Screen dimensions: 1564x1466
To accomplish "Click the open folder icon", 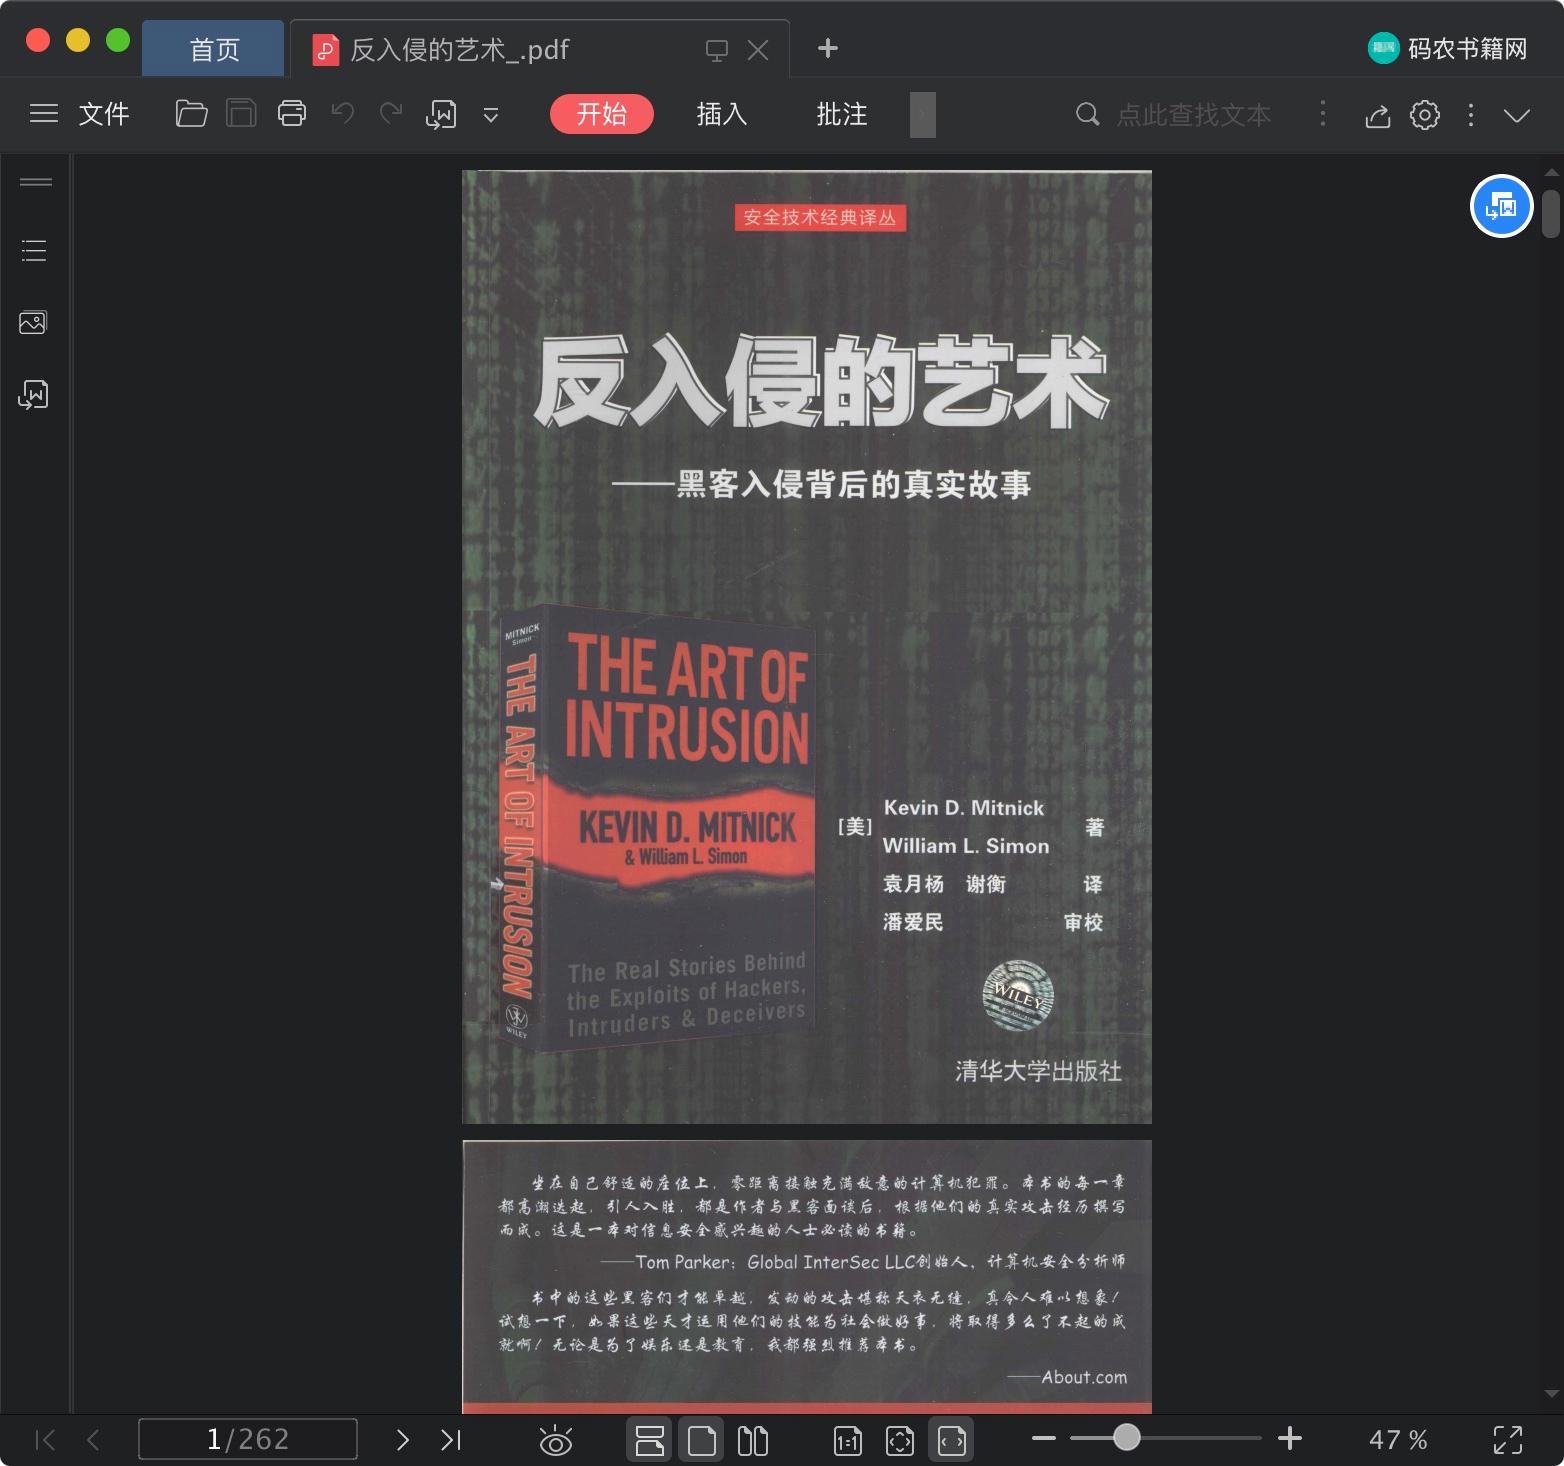I will 191,114.
